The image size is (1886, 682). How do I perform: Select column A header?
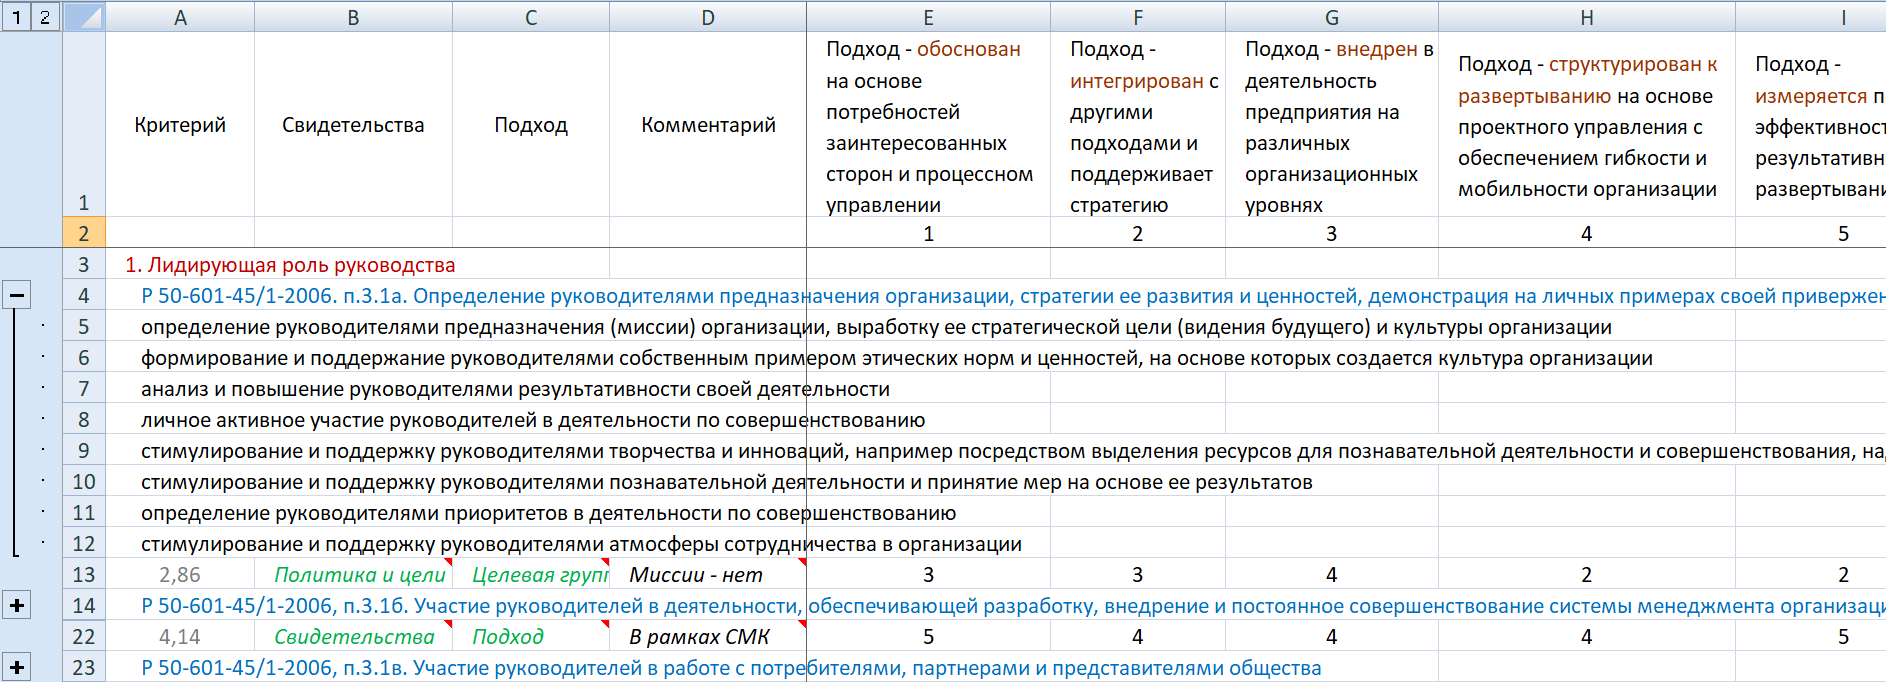(180, 17)
